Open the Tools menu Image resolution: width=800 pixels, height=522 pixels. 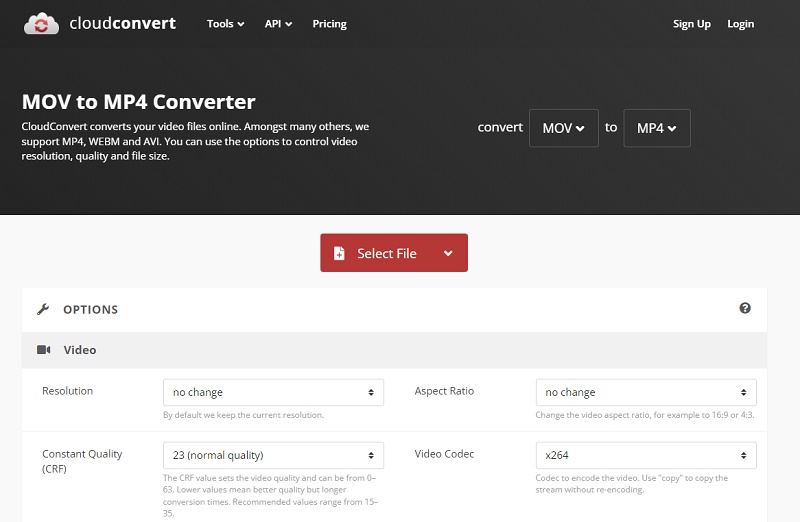[225, 24]
